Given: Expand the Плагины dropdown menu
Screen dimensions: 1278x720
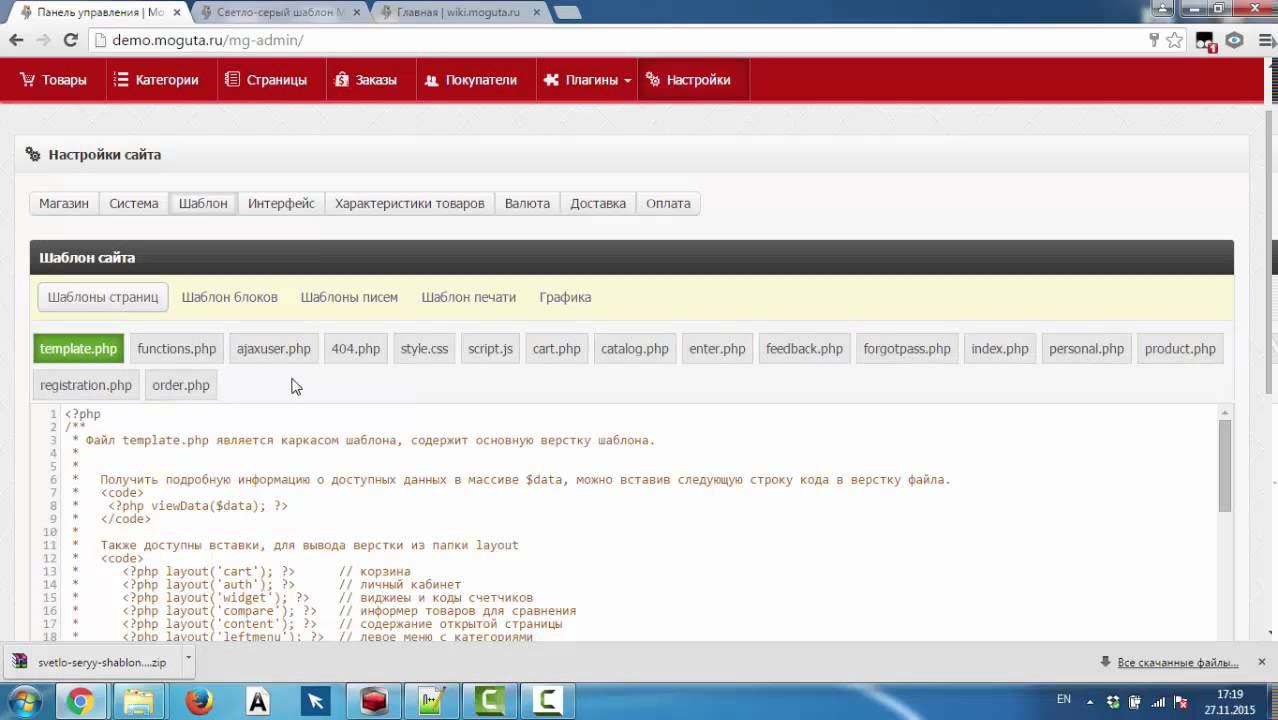Looking at the screenshot, I should coord(587,80).
